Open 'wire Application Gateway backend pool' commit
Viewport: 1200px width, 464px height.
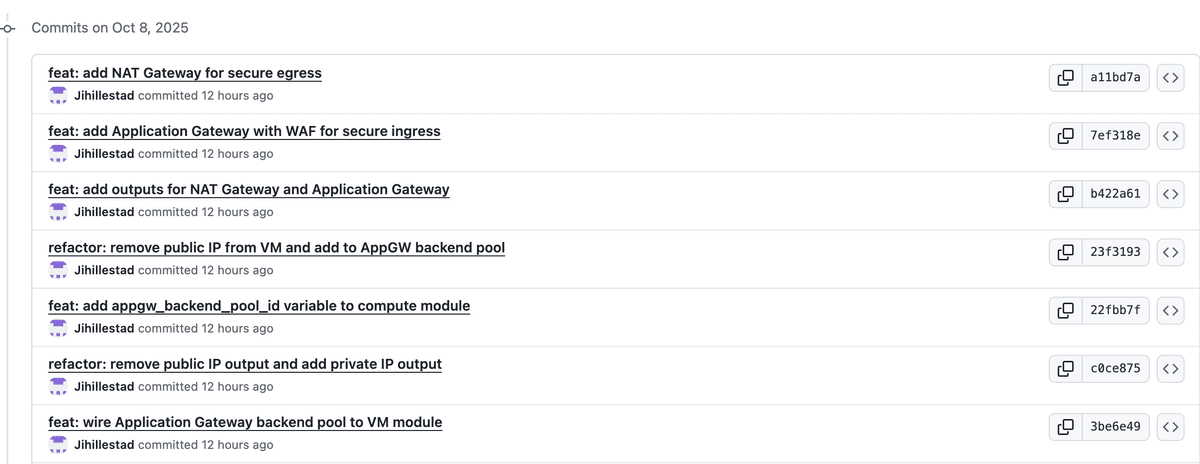coord(245,422)
